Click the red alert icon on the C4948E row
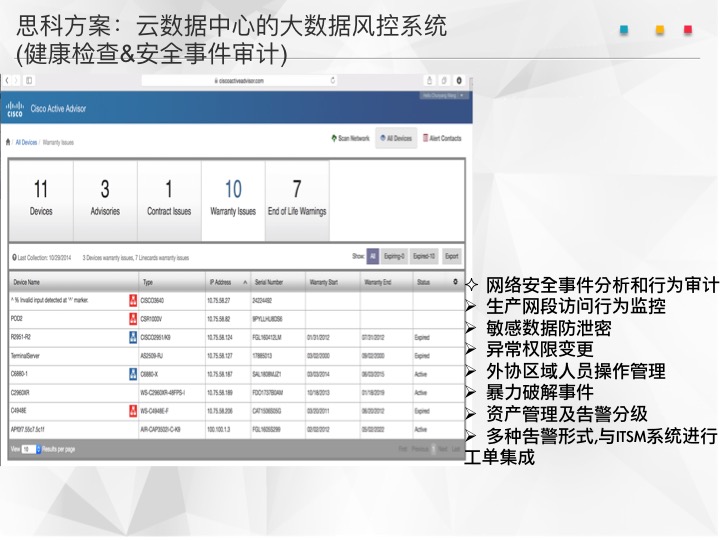720x540 pixels. (133, 411)
